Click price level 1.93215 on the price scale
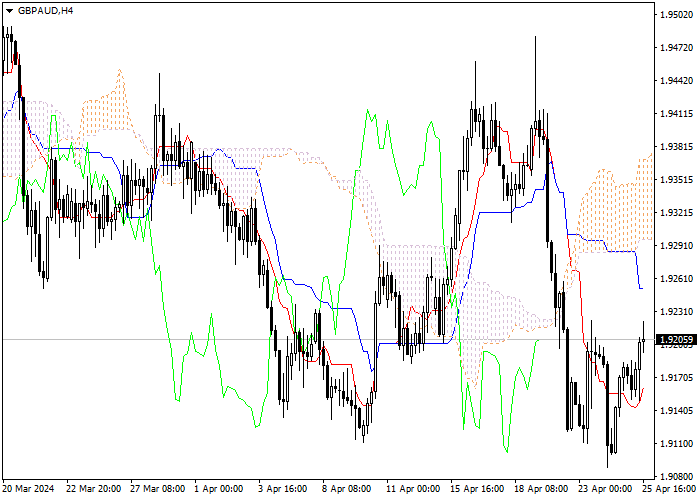The height and width of the screenshot is (500, 700). pos(676,213)
